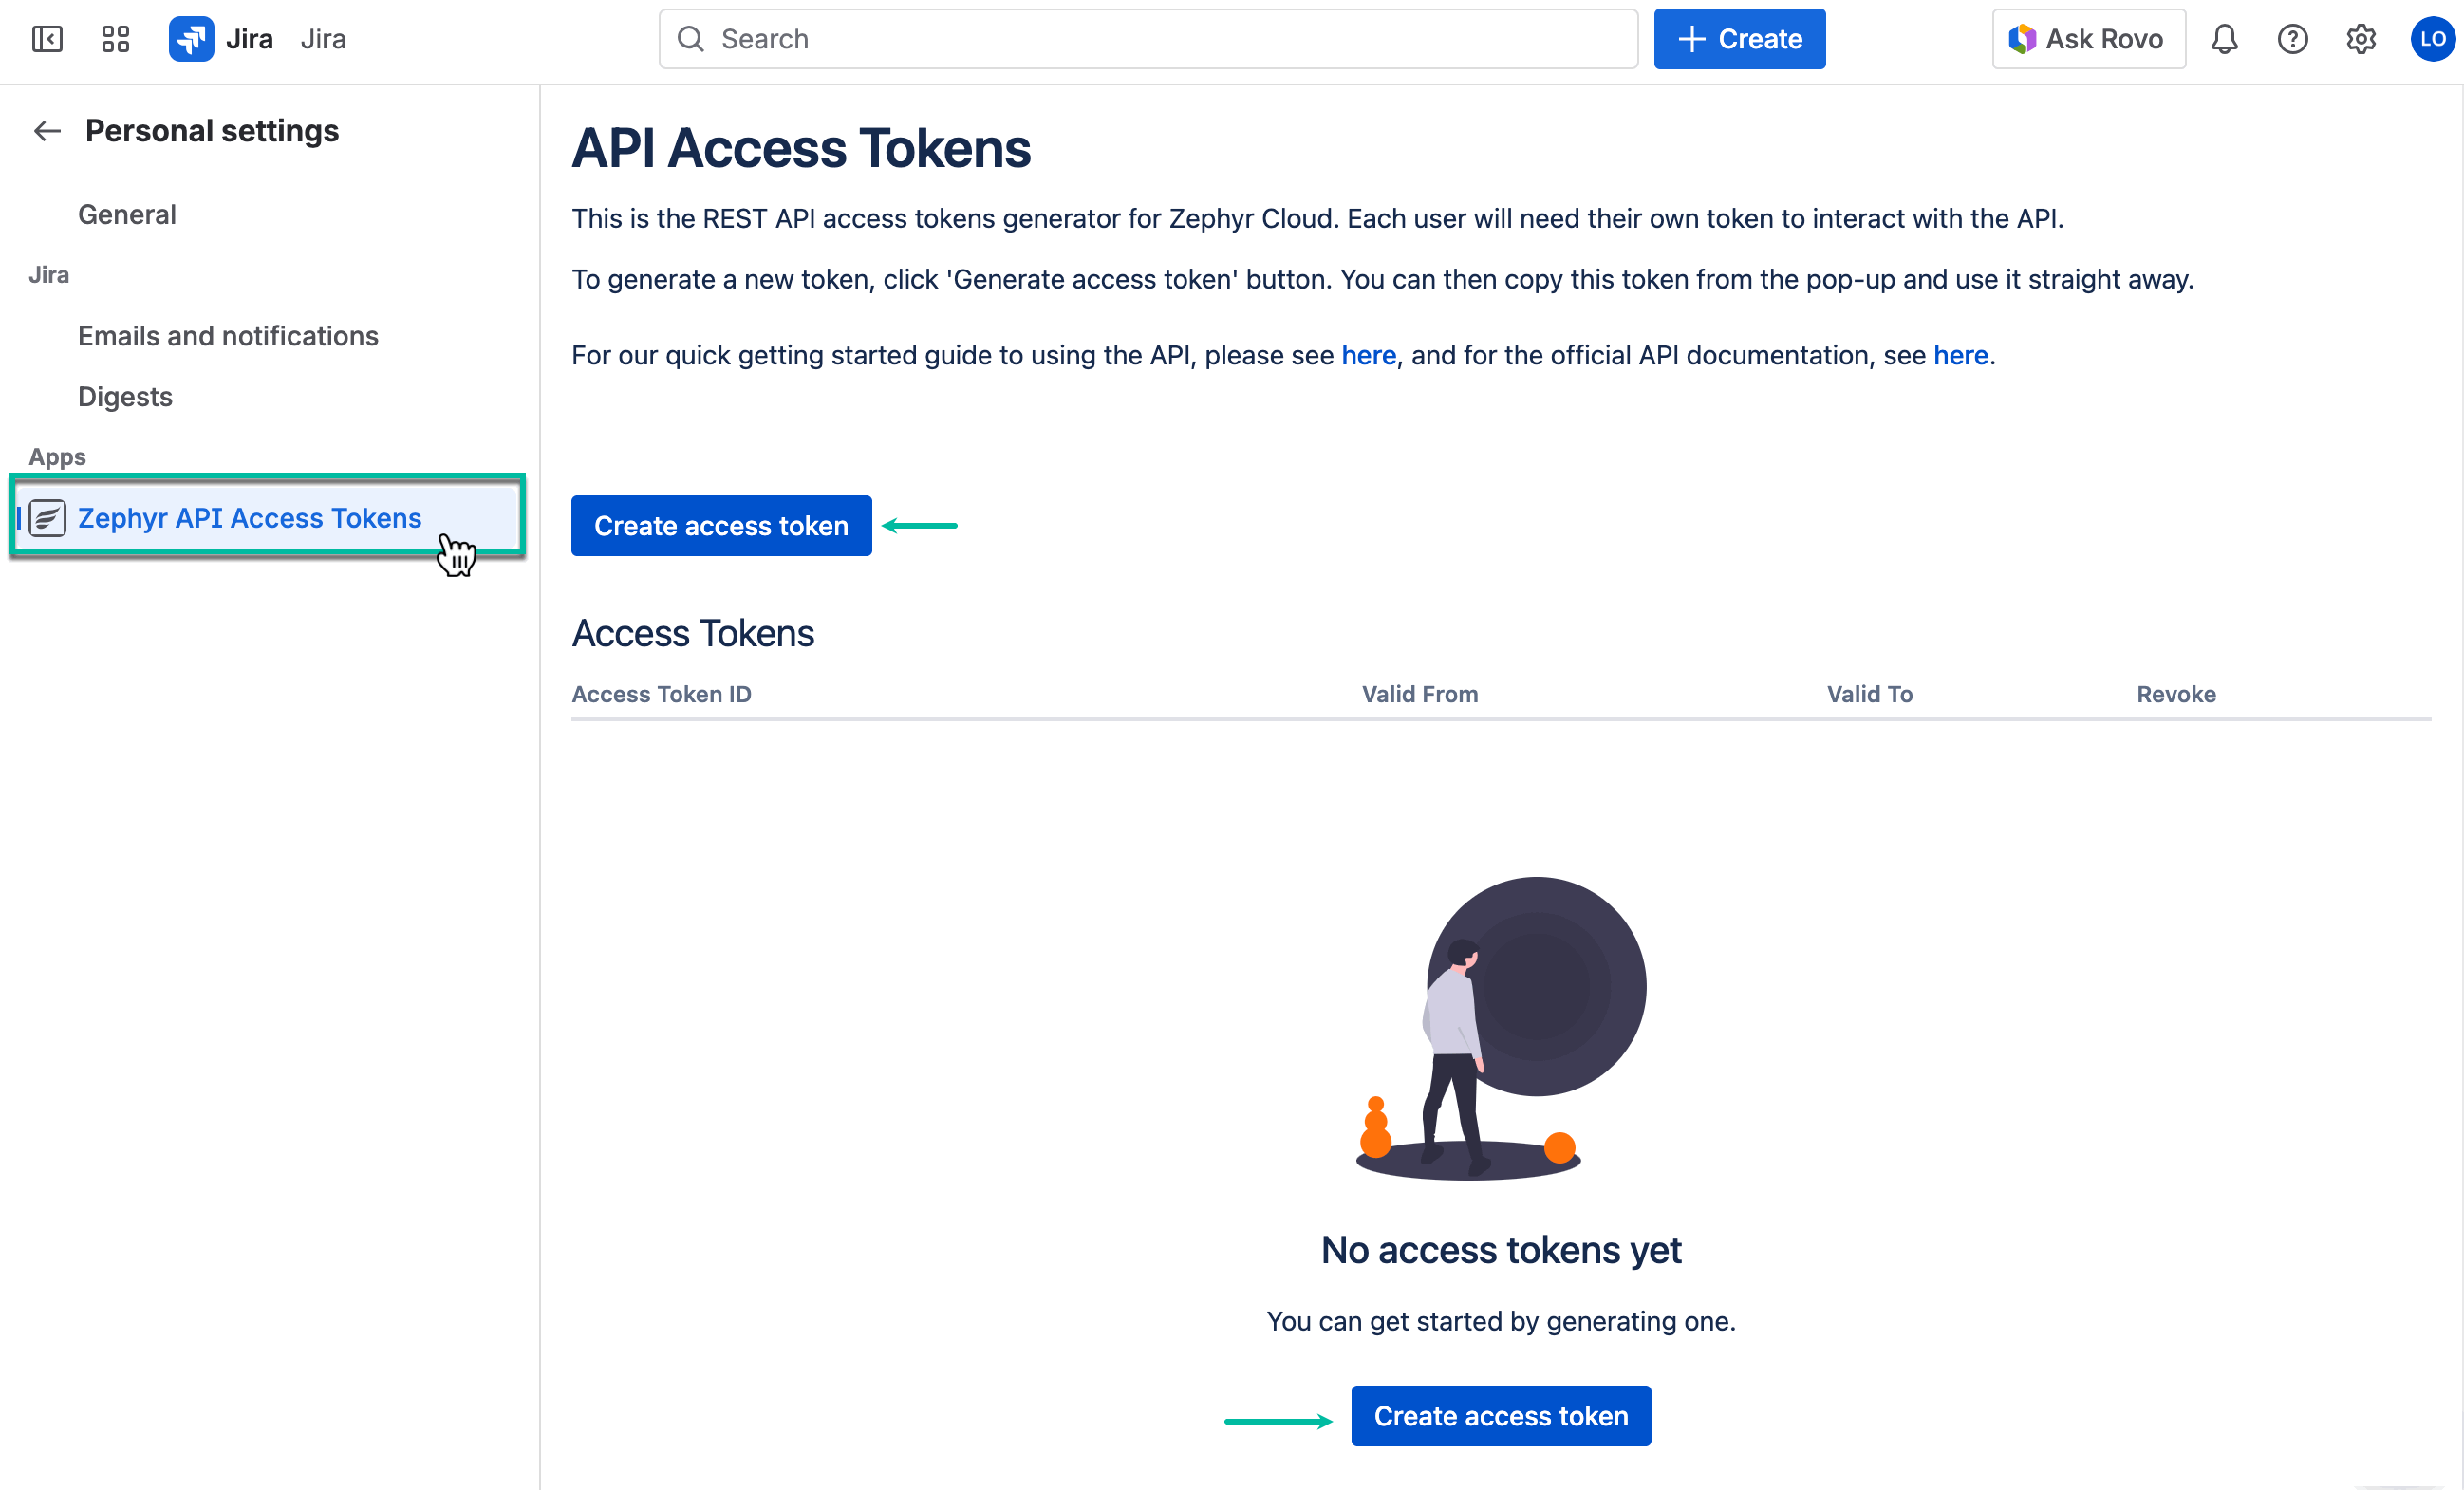This screenshot has height=1490, width=2464.
Task: Open the help question mark icon
Action: click(x=2292, y=39)
